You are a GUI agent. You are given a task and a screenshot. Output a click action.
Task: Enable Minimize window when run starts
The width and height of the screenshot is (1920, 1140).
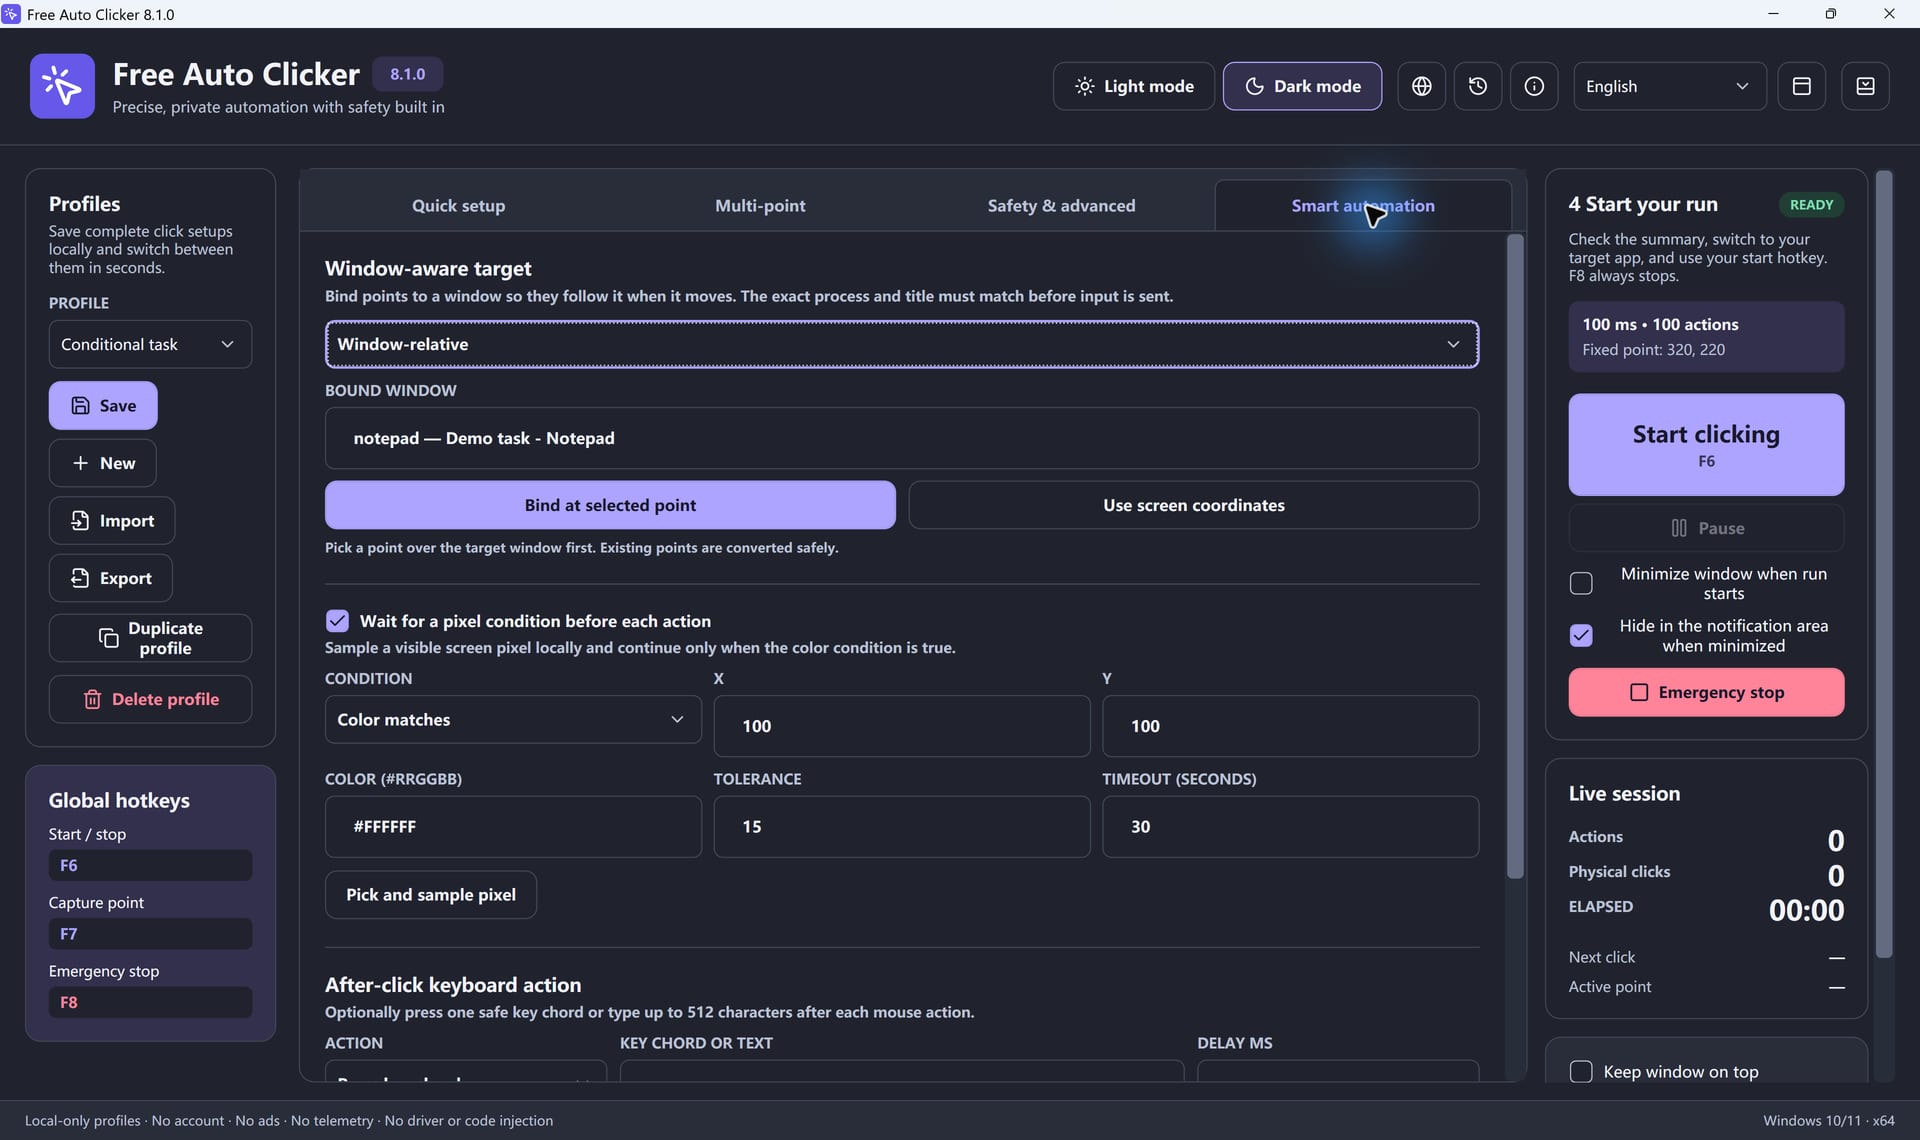pos(1581,583)
